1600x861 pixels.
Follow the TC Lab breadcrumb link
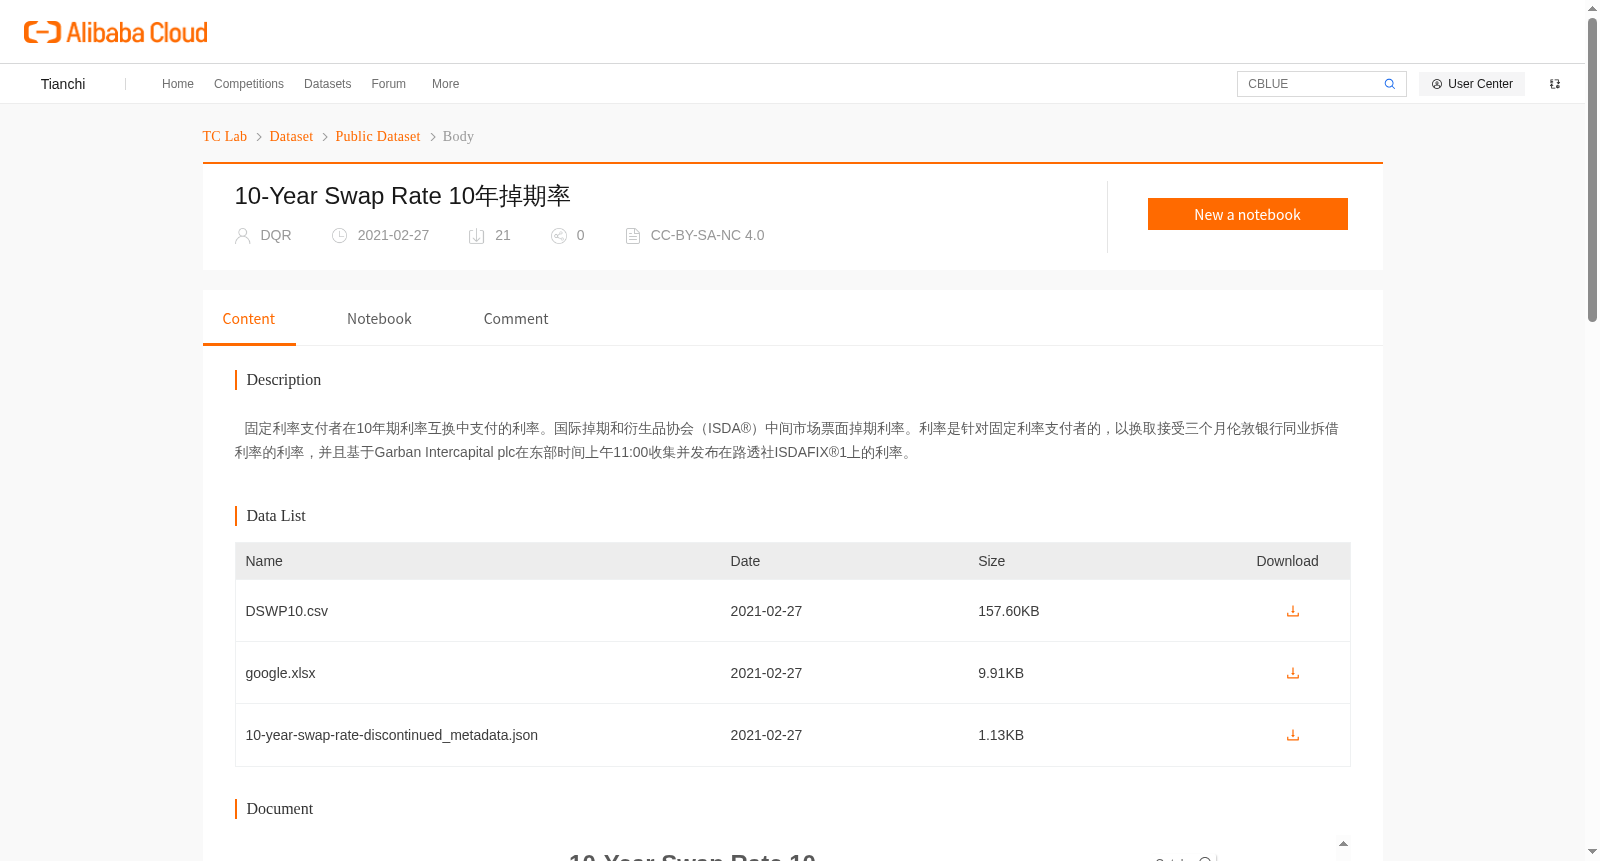(225, 136)
